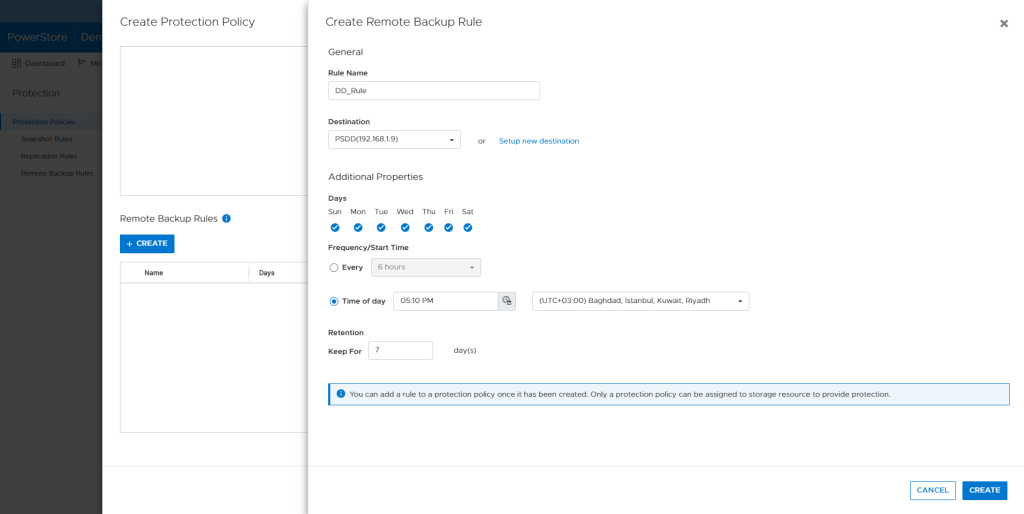Go to Replication Rules in sidebar
Viewport: 1024px width, 514px height.
tap(49, 156)
